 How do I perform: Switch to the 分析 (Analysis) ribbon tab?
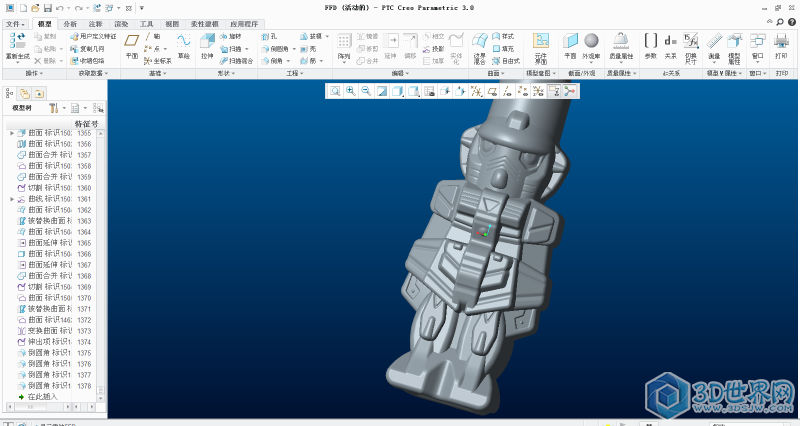[70, 24]
